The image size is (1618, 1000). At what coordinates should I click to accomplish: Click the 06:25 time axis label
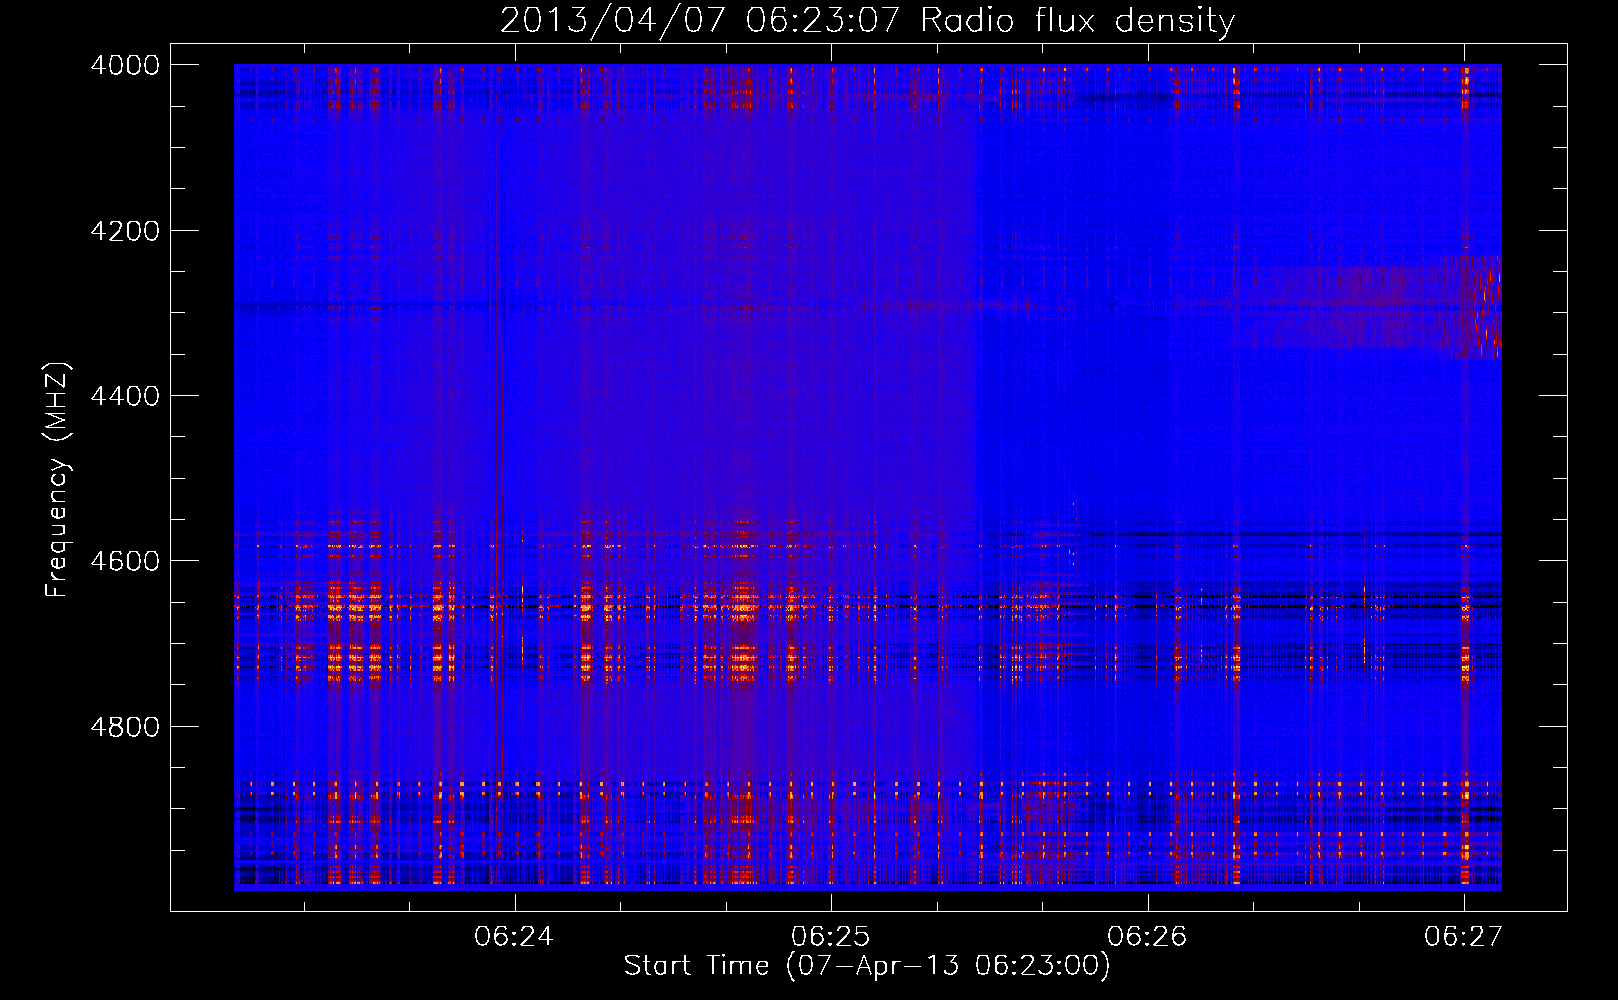pyautogui.click(x=831, y=936)
